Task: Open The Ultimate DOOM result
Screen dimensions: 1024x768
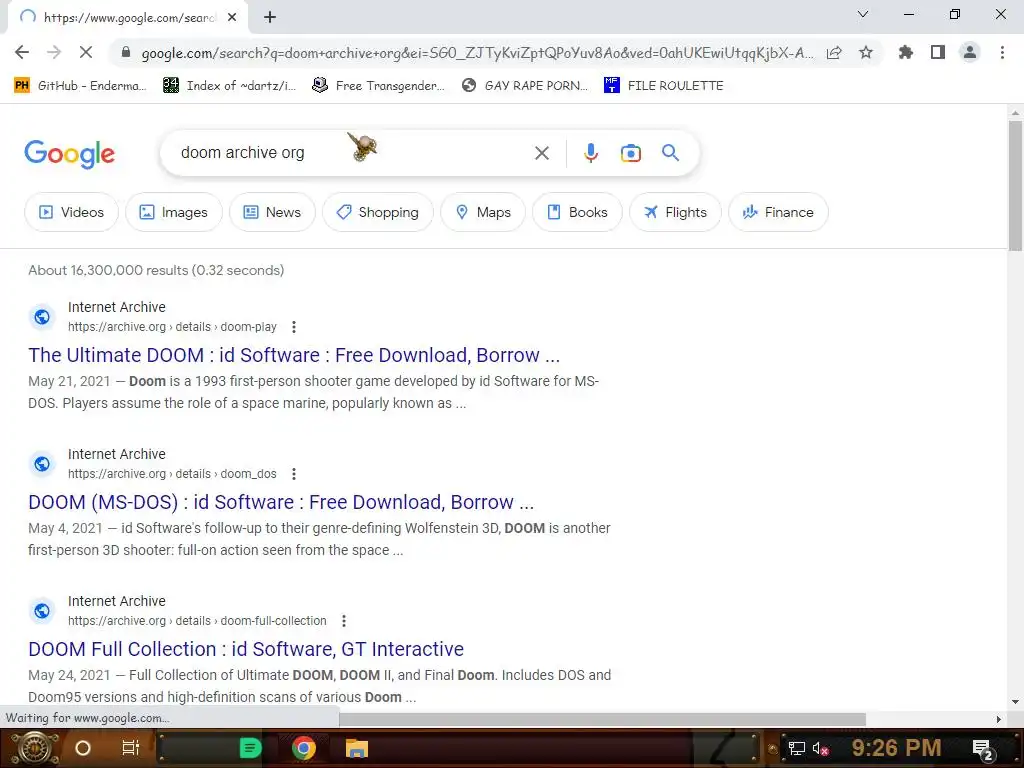Action: 294,355
